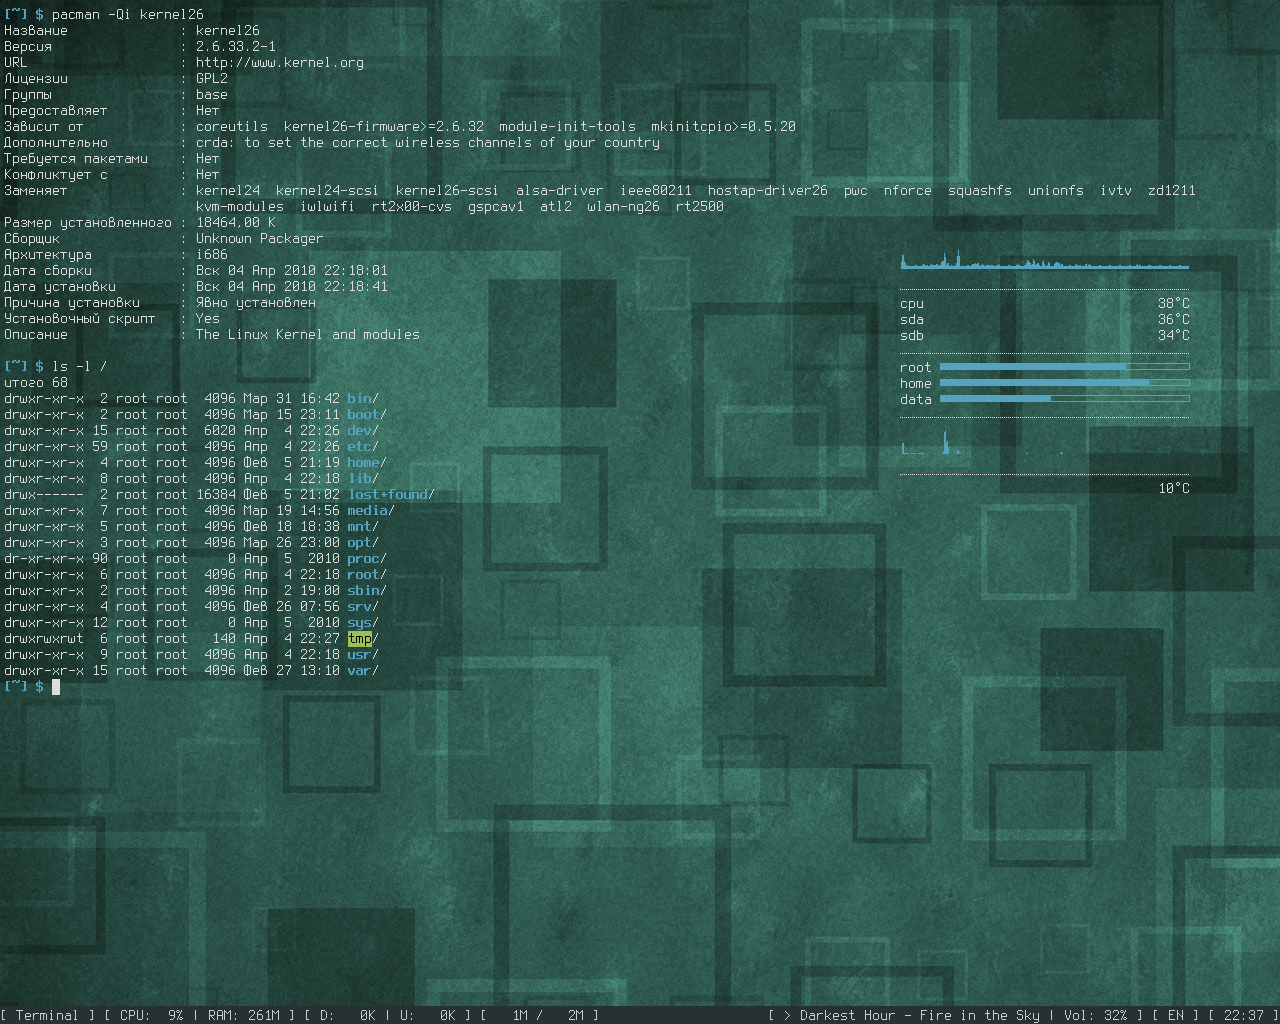Screen dimensions: 1280x1024
Task: Select the i686 architecture value
Action: (212, 254)
